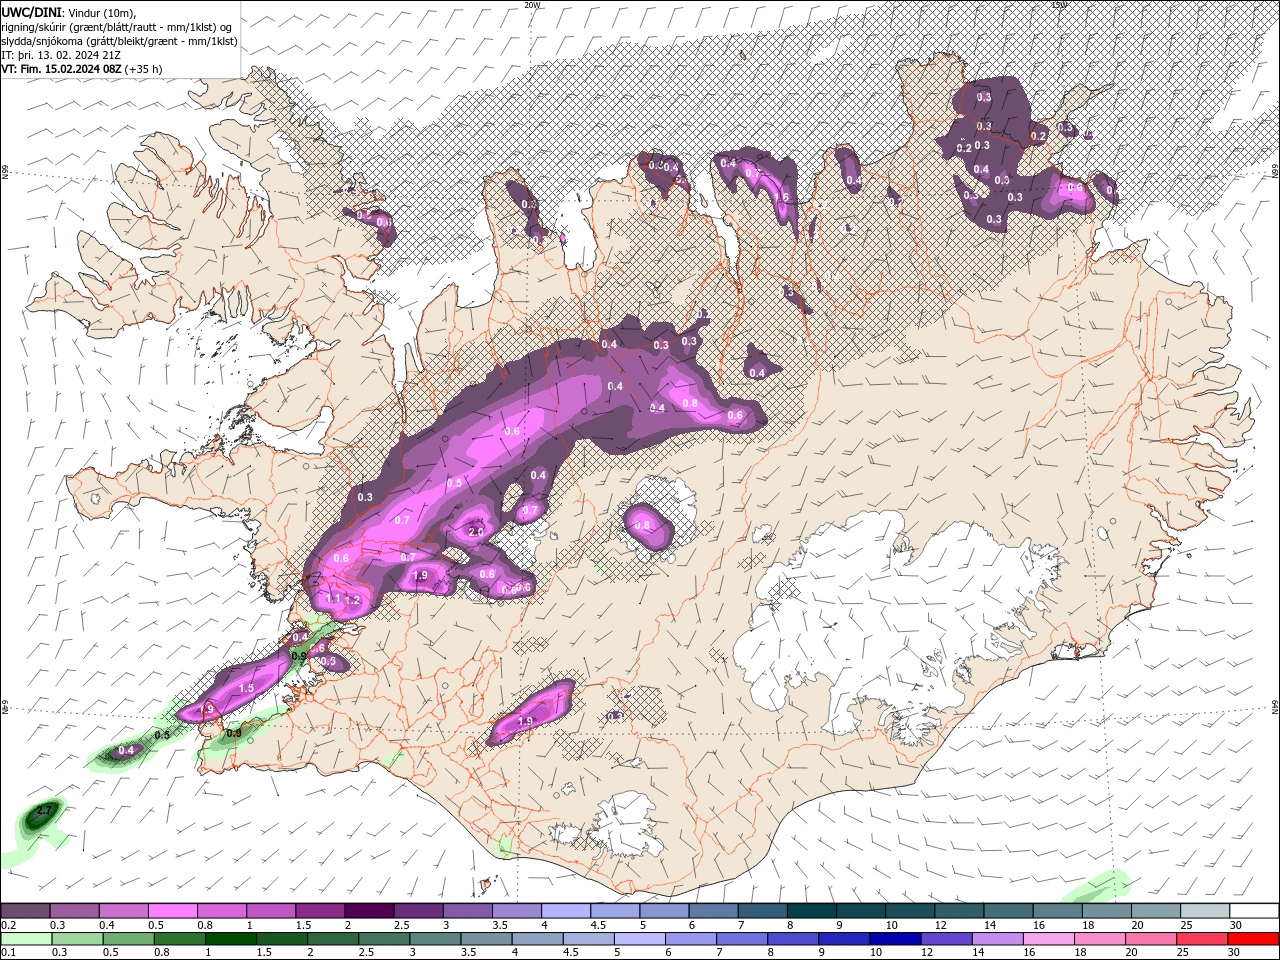This screenshot has width=1280, height=960.
Task: Choose the light violet rain swatch at 14
Action: click(x=997, y=938)
